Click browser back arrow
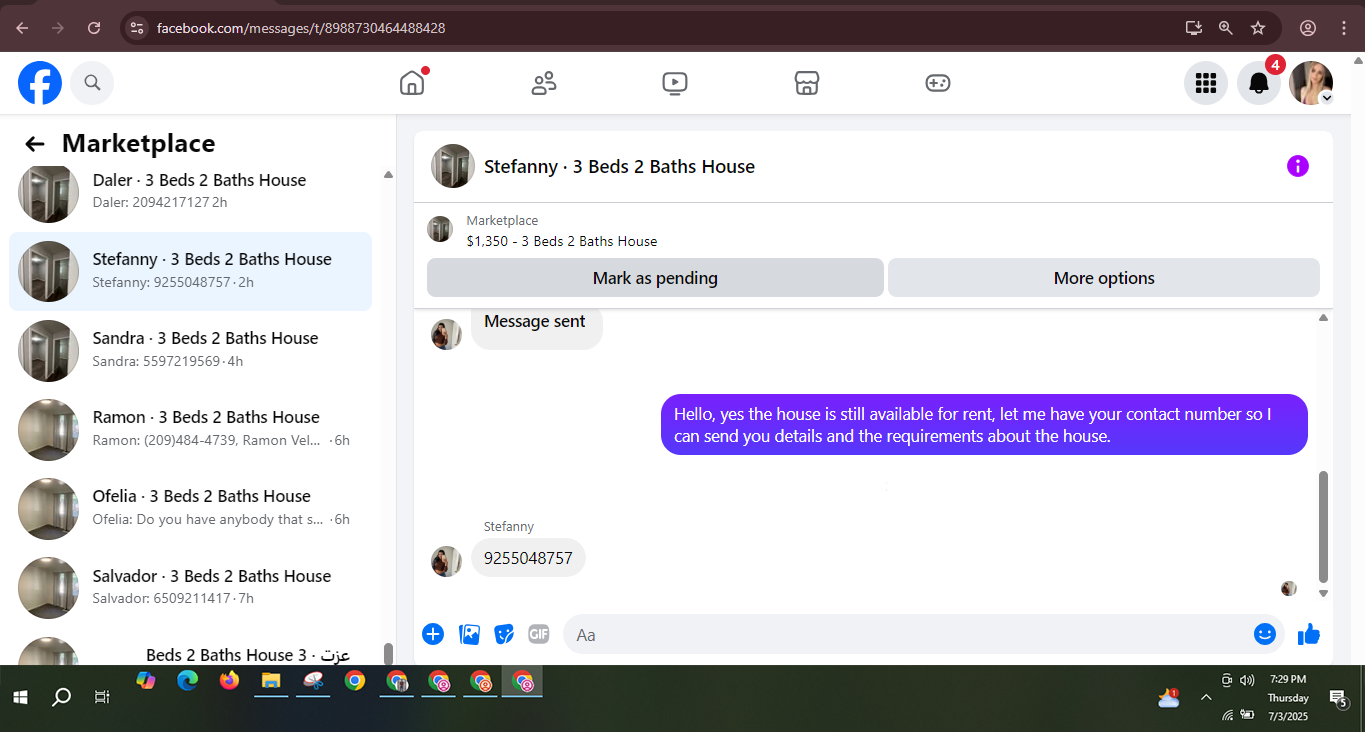 point(22,28)
